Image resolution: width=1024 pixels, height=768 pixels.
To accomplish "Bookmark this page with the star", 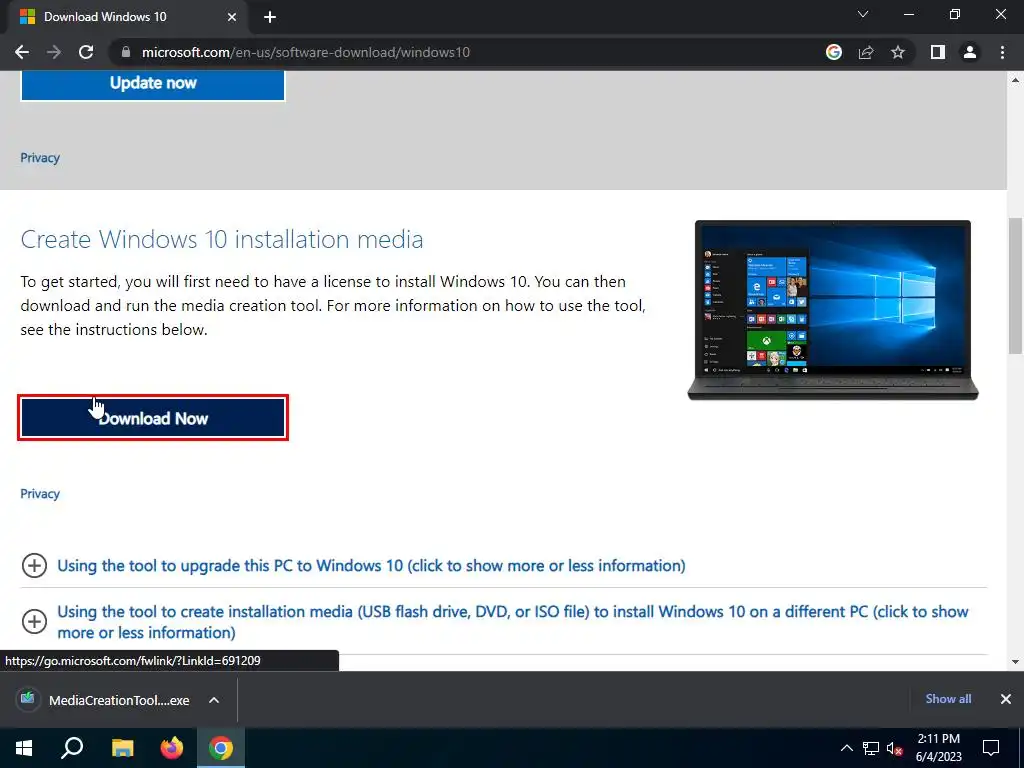I will pos(898,52).
